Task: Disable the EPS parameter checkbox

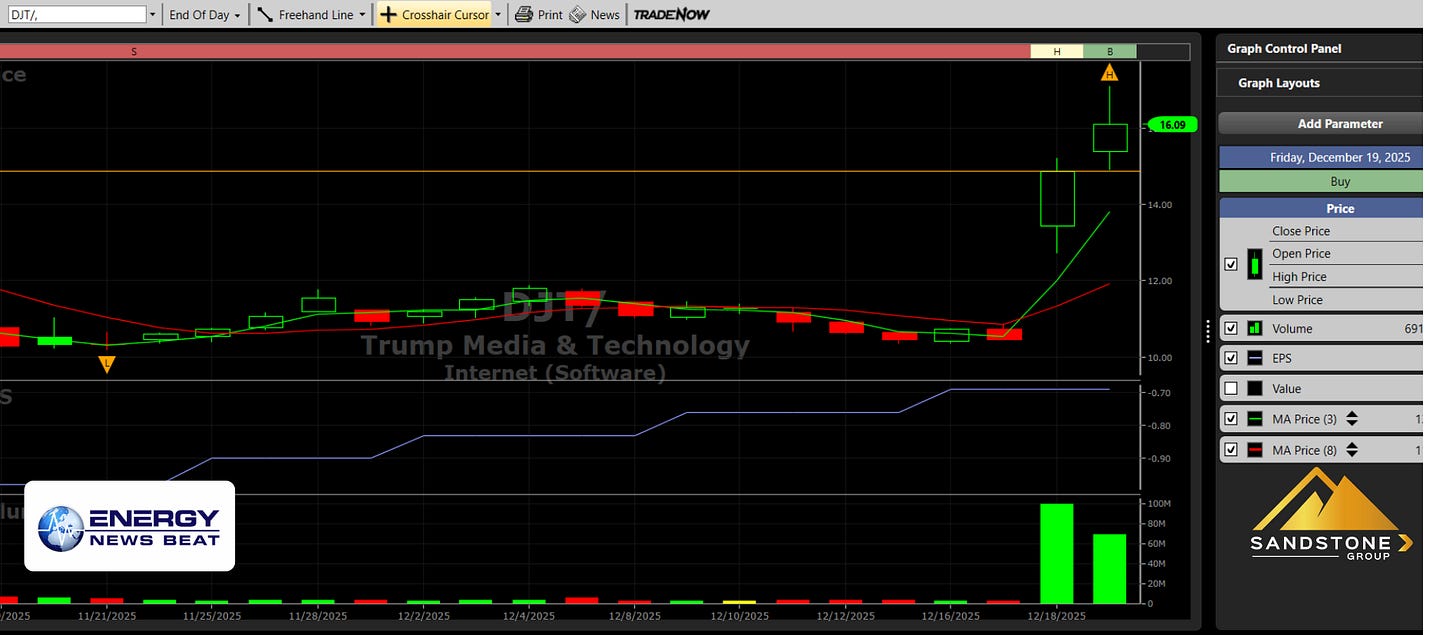Action: point(1231,358)
